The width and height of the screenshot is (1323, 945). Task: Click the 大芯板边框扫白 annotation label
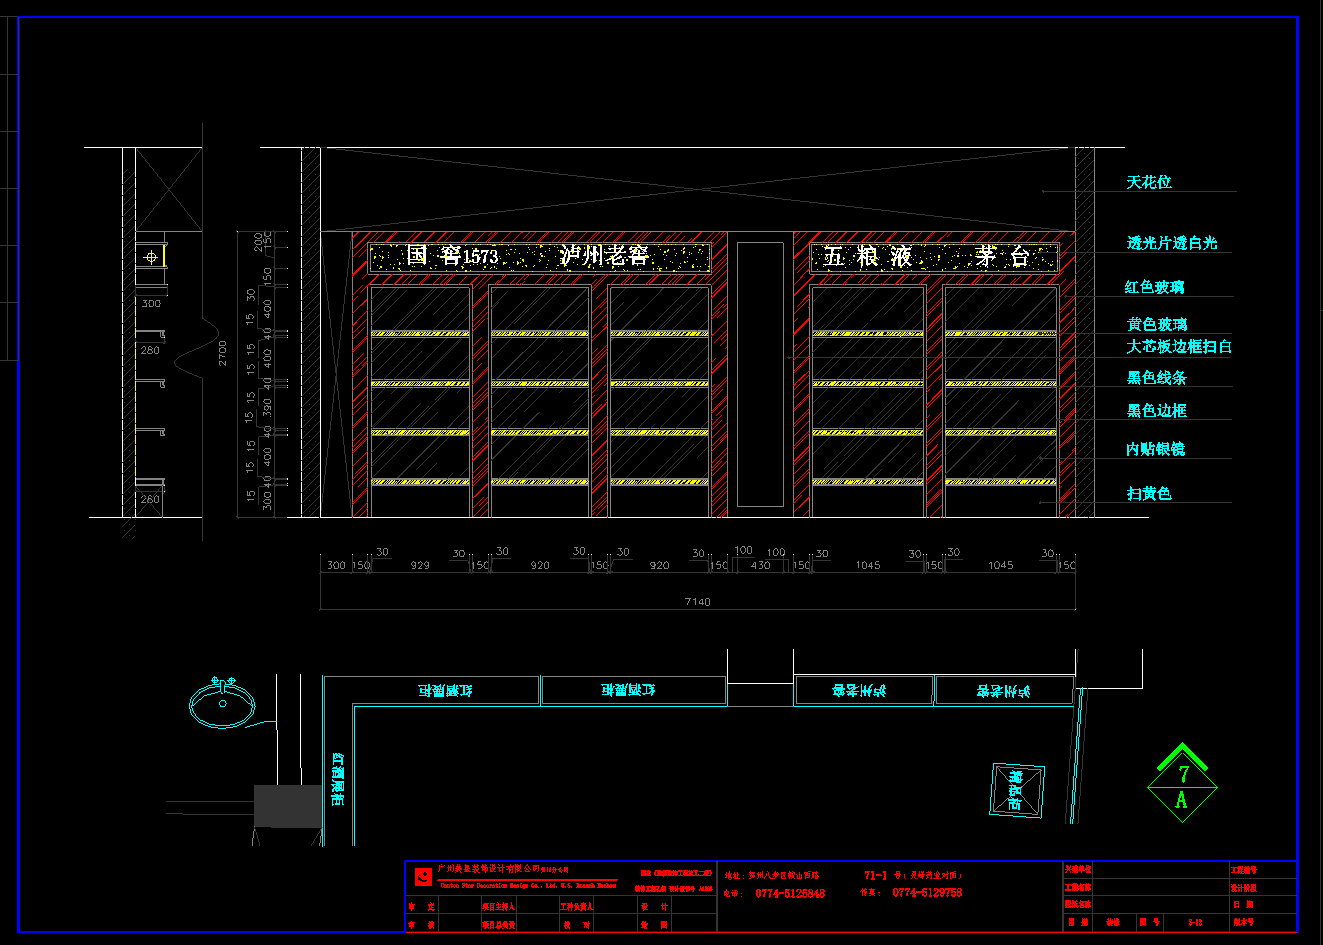[1179, 347]
